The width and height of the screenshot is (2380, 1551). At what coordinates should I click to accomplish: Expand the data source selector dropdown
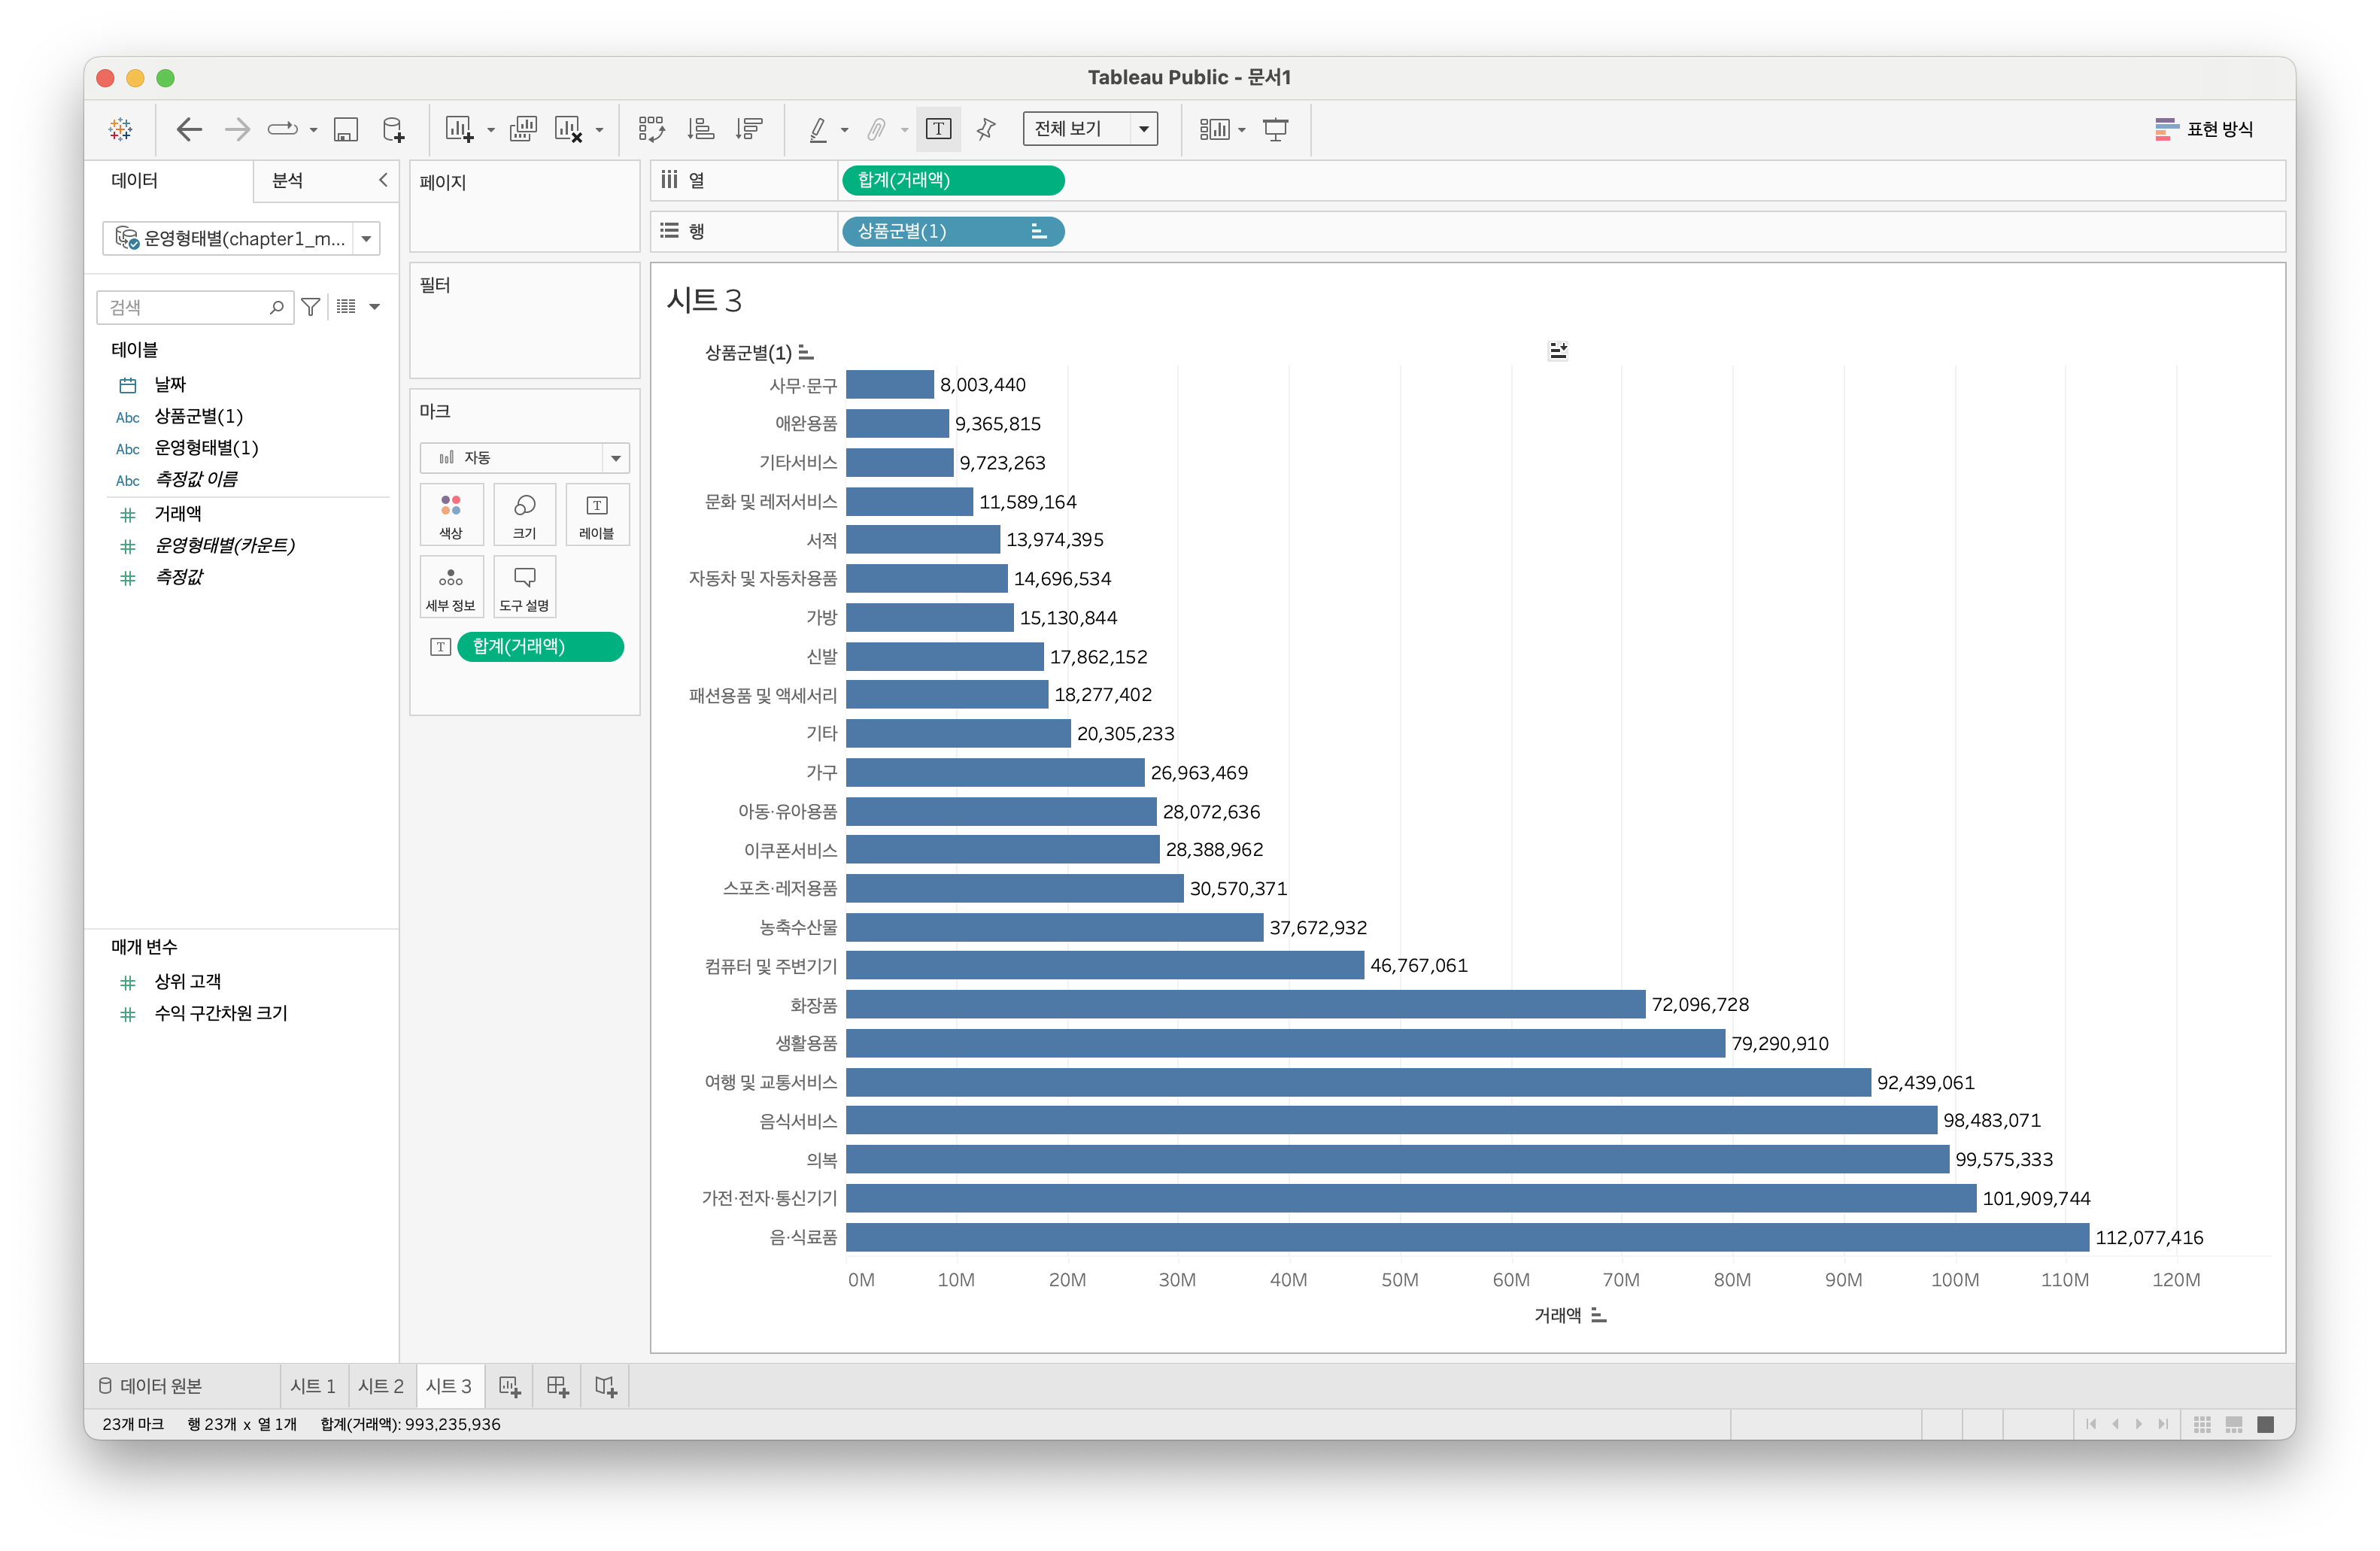tap(366, 239)
